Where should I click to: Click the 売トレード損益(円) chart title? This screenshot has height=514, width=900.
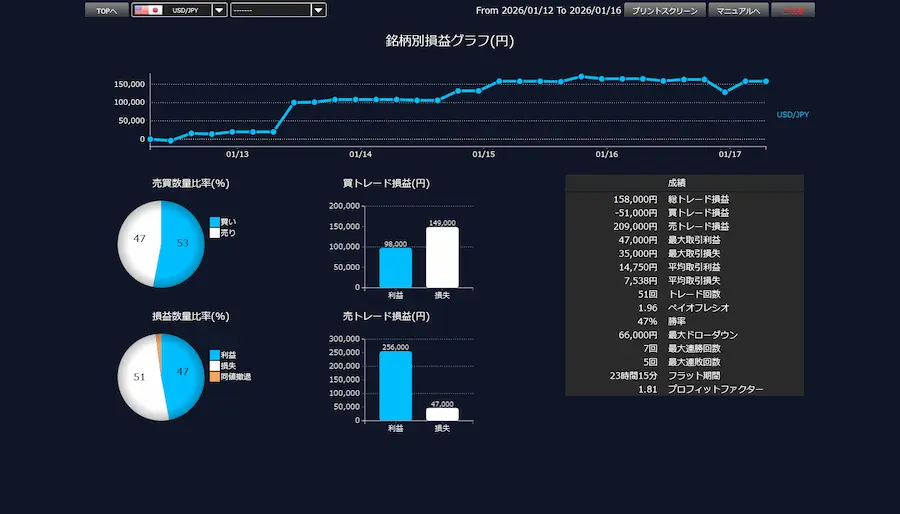point(386,317)
